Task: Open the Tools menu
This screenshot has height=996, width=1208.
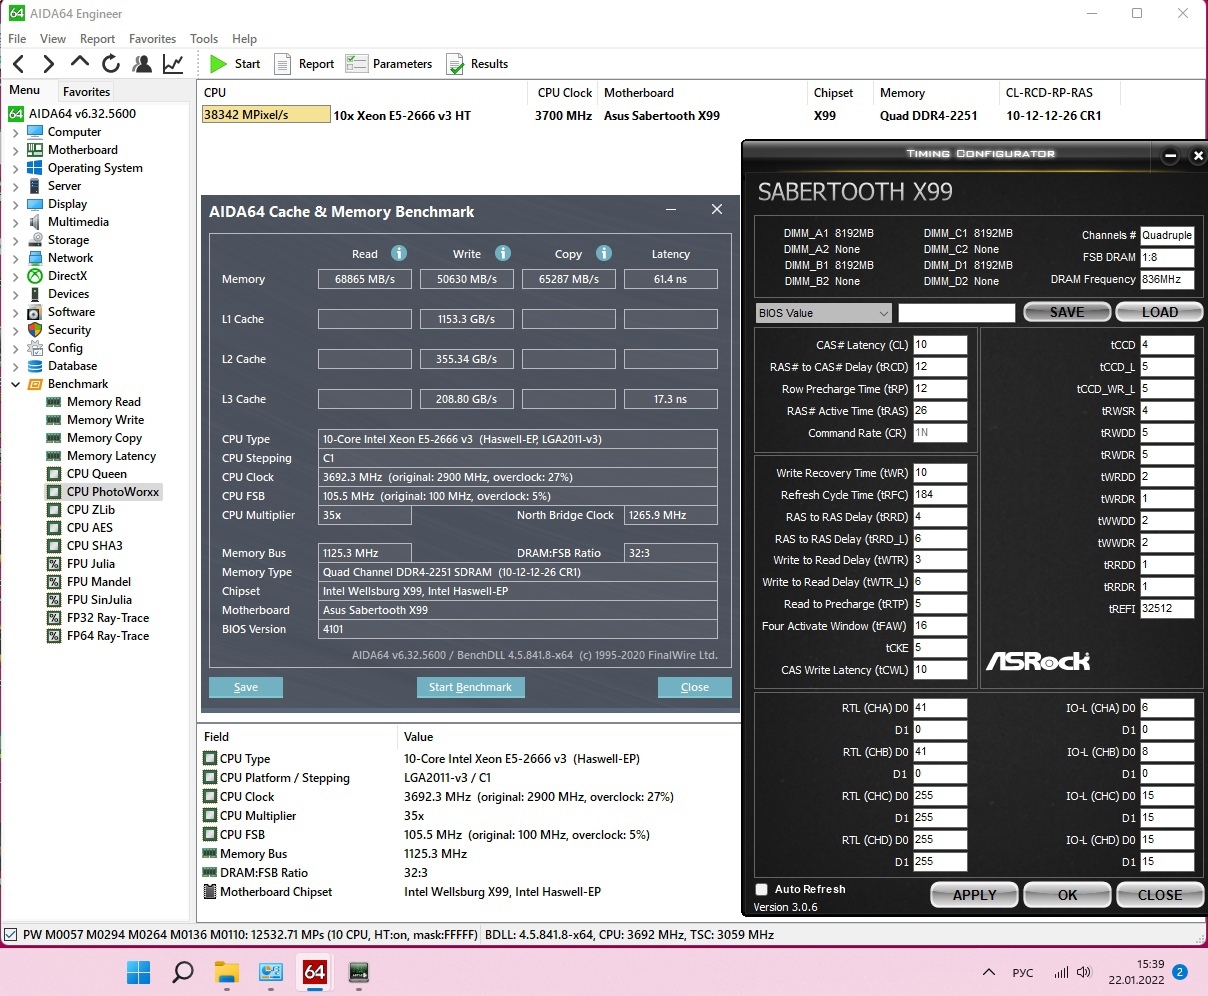Action: 204,39
